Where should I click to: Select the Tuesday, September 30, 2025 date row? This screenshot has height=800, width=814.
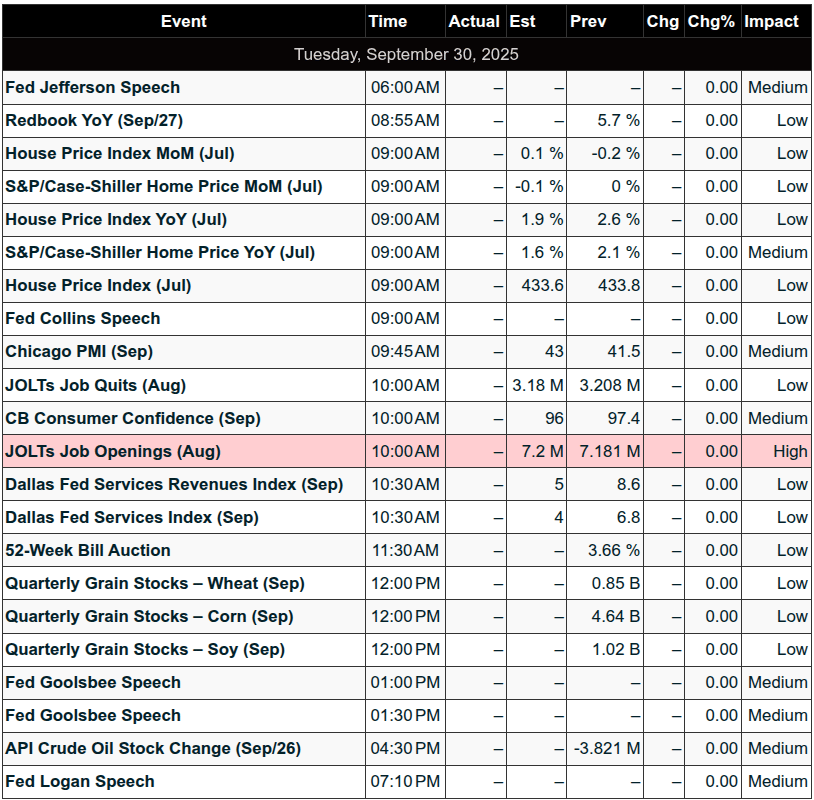coord(406,54)
